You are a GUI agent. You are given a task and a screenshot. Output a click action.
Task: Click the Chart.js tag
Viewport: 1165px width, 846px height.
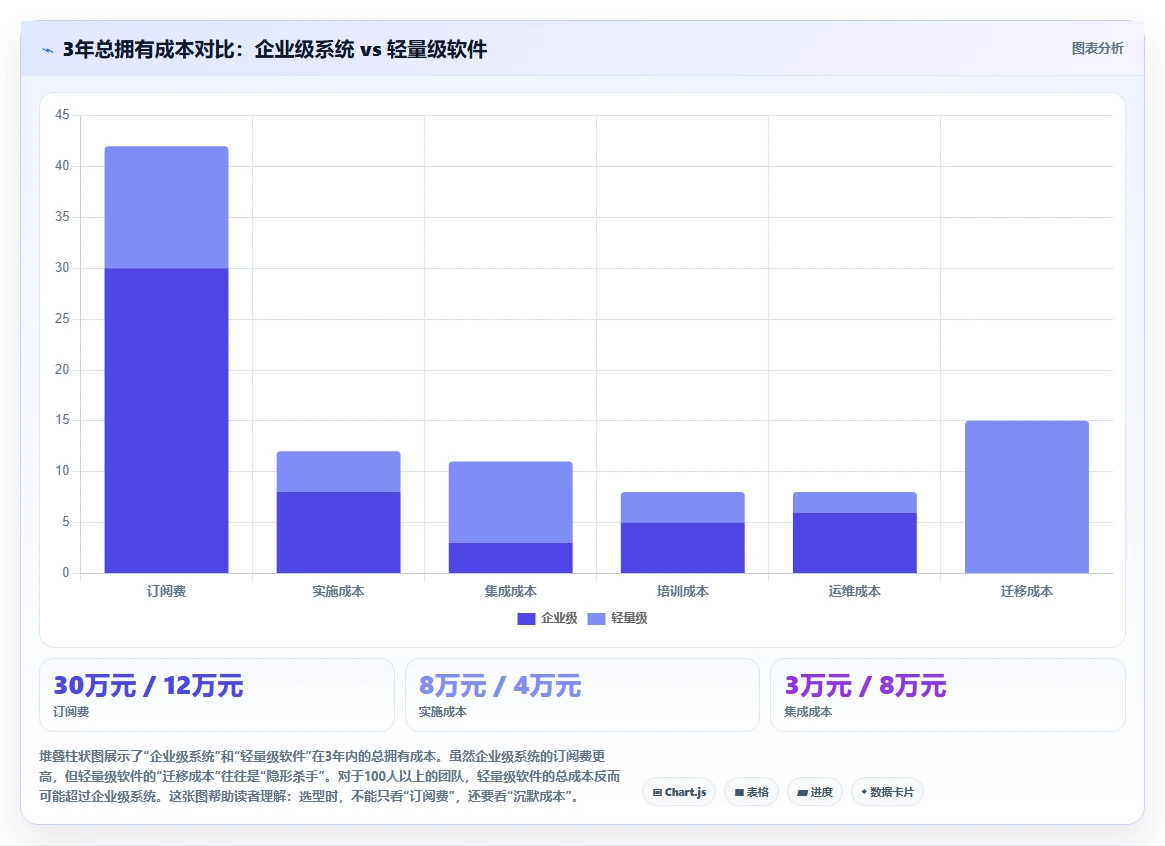click(x=679, y=792)
